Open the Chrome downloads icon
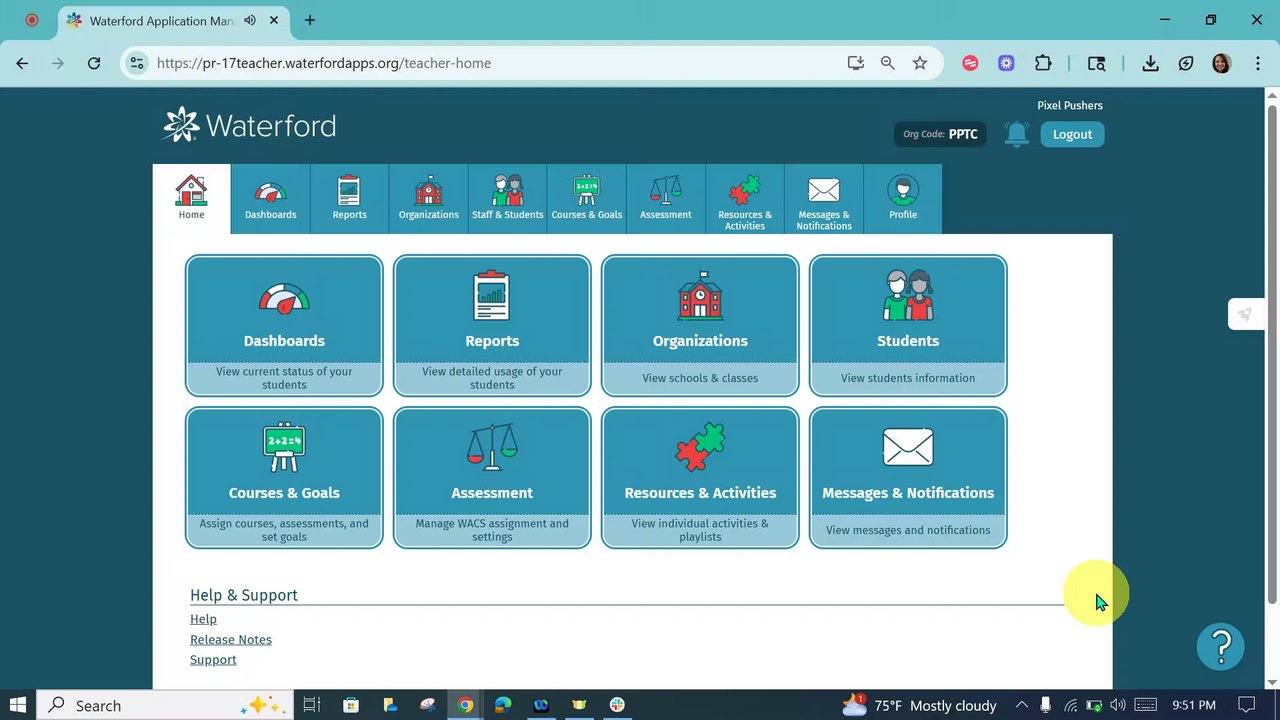The image size is (1280, 720). 1151,63
